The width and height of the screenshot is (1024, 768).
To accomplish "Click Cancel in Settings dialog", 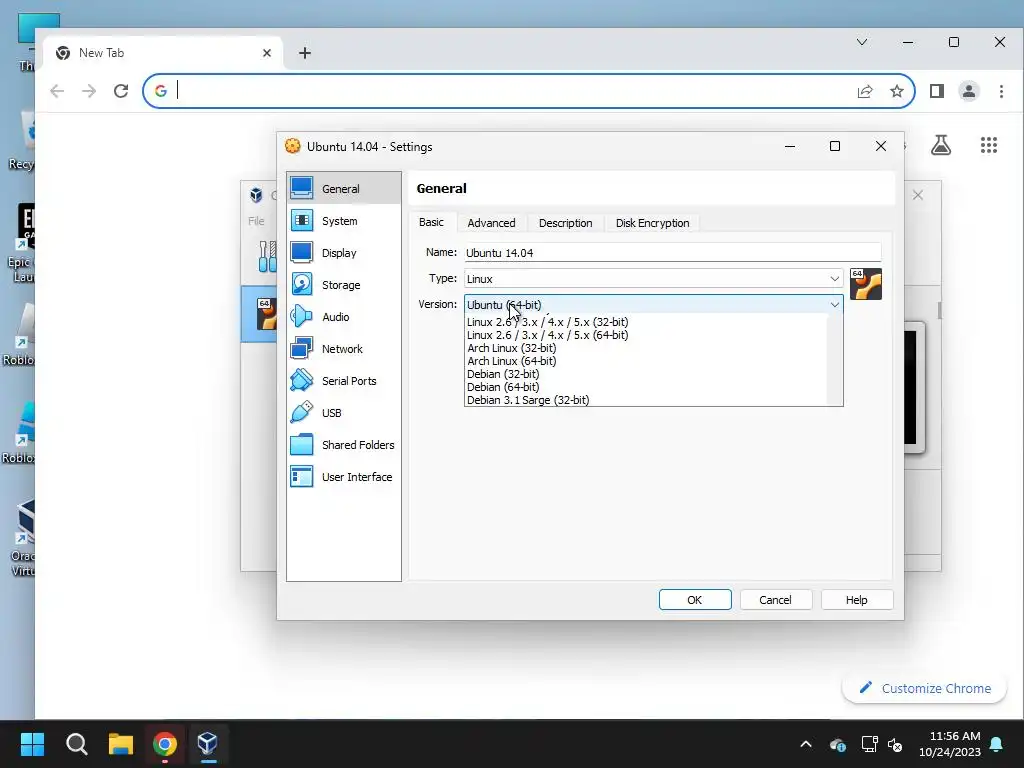I will (x=775, y=600).
